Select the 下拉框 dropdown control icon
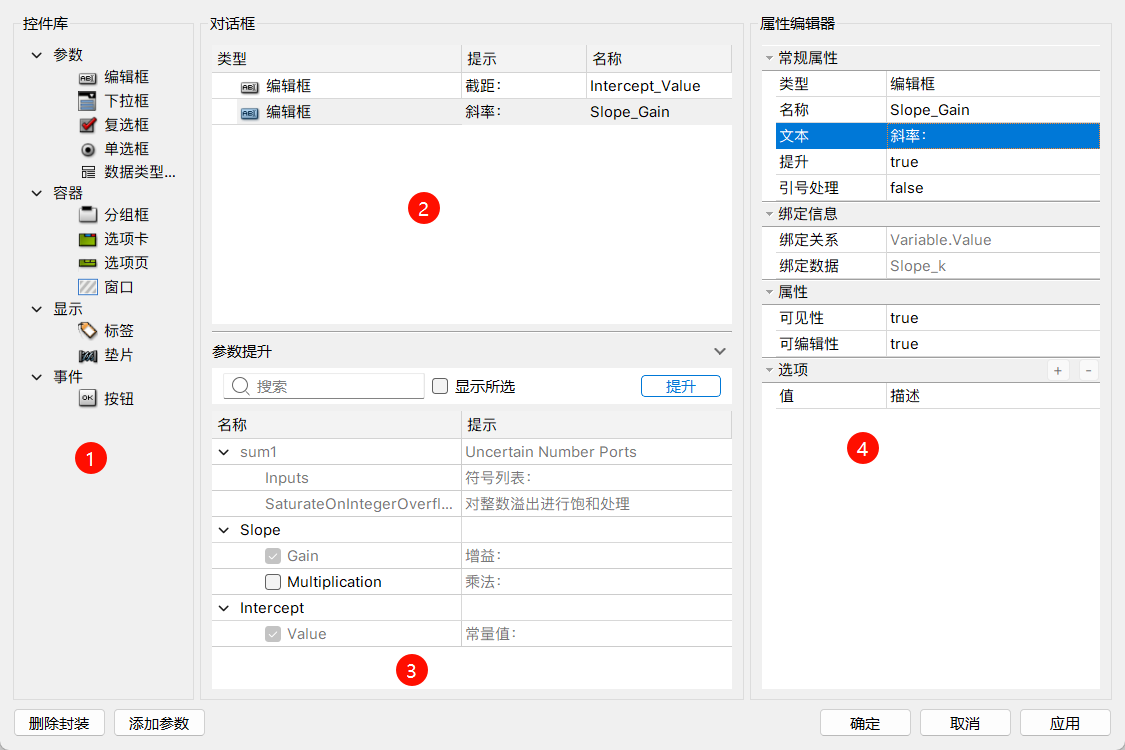This screenshot has height=750, width=1125. pos(88,101)
